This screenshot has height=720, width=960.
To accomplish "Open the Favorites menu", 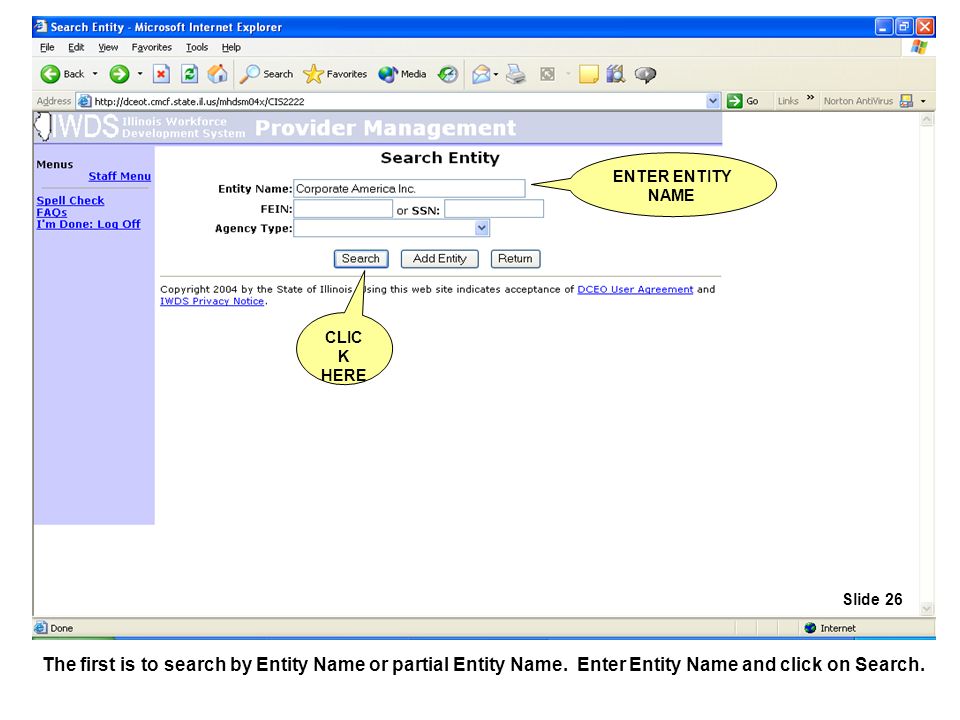I will click(x=152, y=47).
